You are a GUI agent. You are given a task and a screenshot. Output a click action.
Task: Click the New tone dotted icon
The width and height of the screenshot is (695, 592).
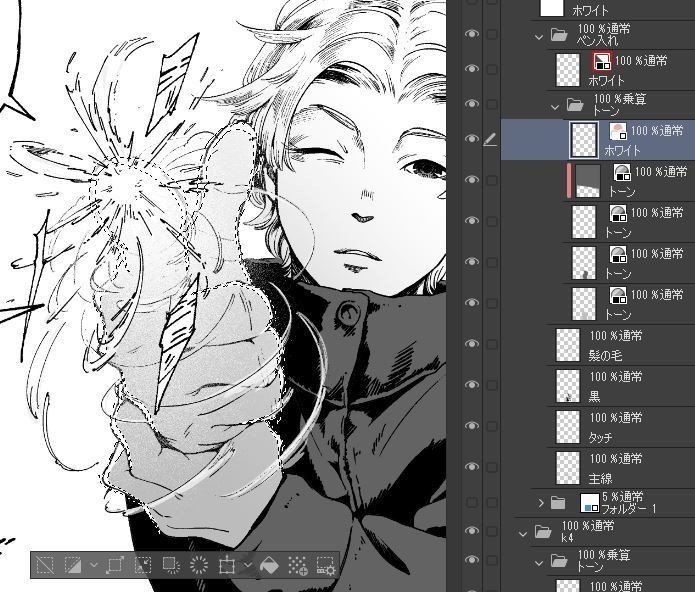(x=298, y=565)
